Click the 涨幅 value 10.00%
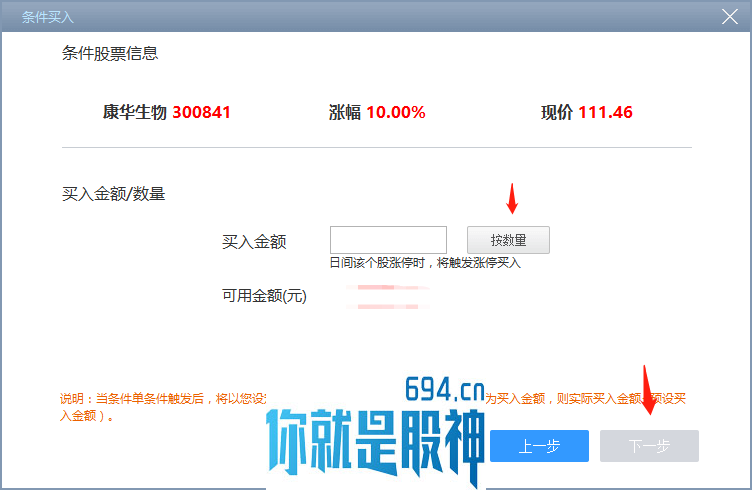The image size is (752, 490). pos(396,112)
